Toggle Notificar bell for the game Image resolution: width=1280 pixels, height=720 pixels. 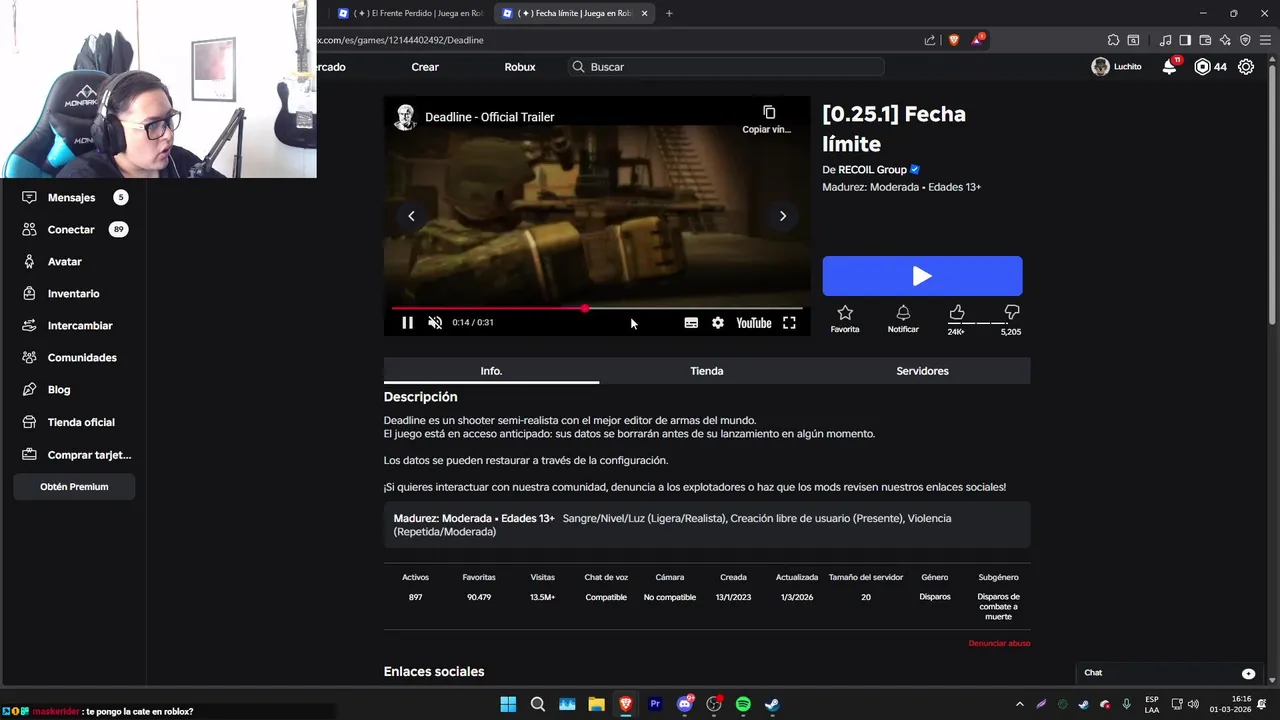click(x=903, y=313)
